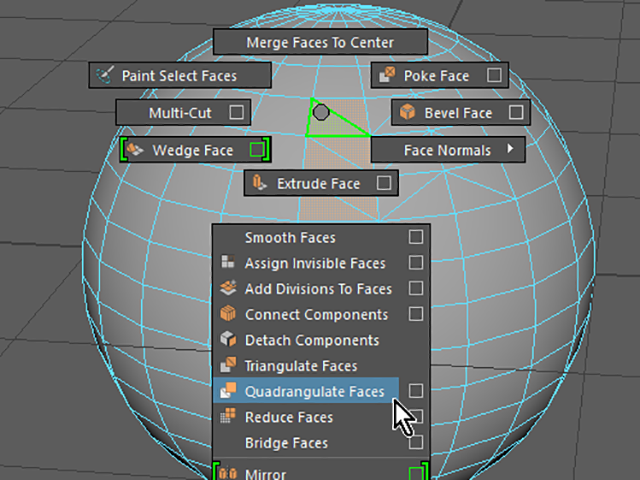Click the Poke Face icon

(387, 75)
